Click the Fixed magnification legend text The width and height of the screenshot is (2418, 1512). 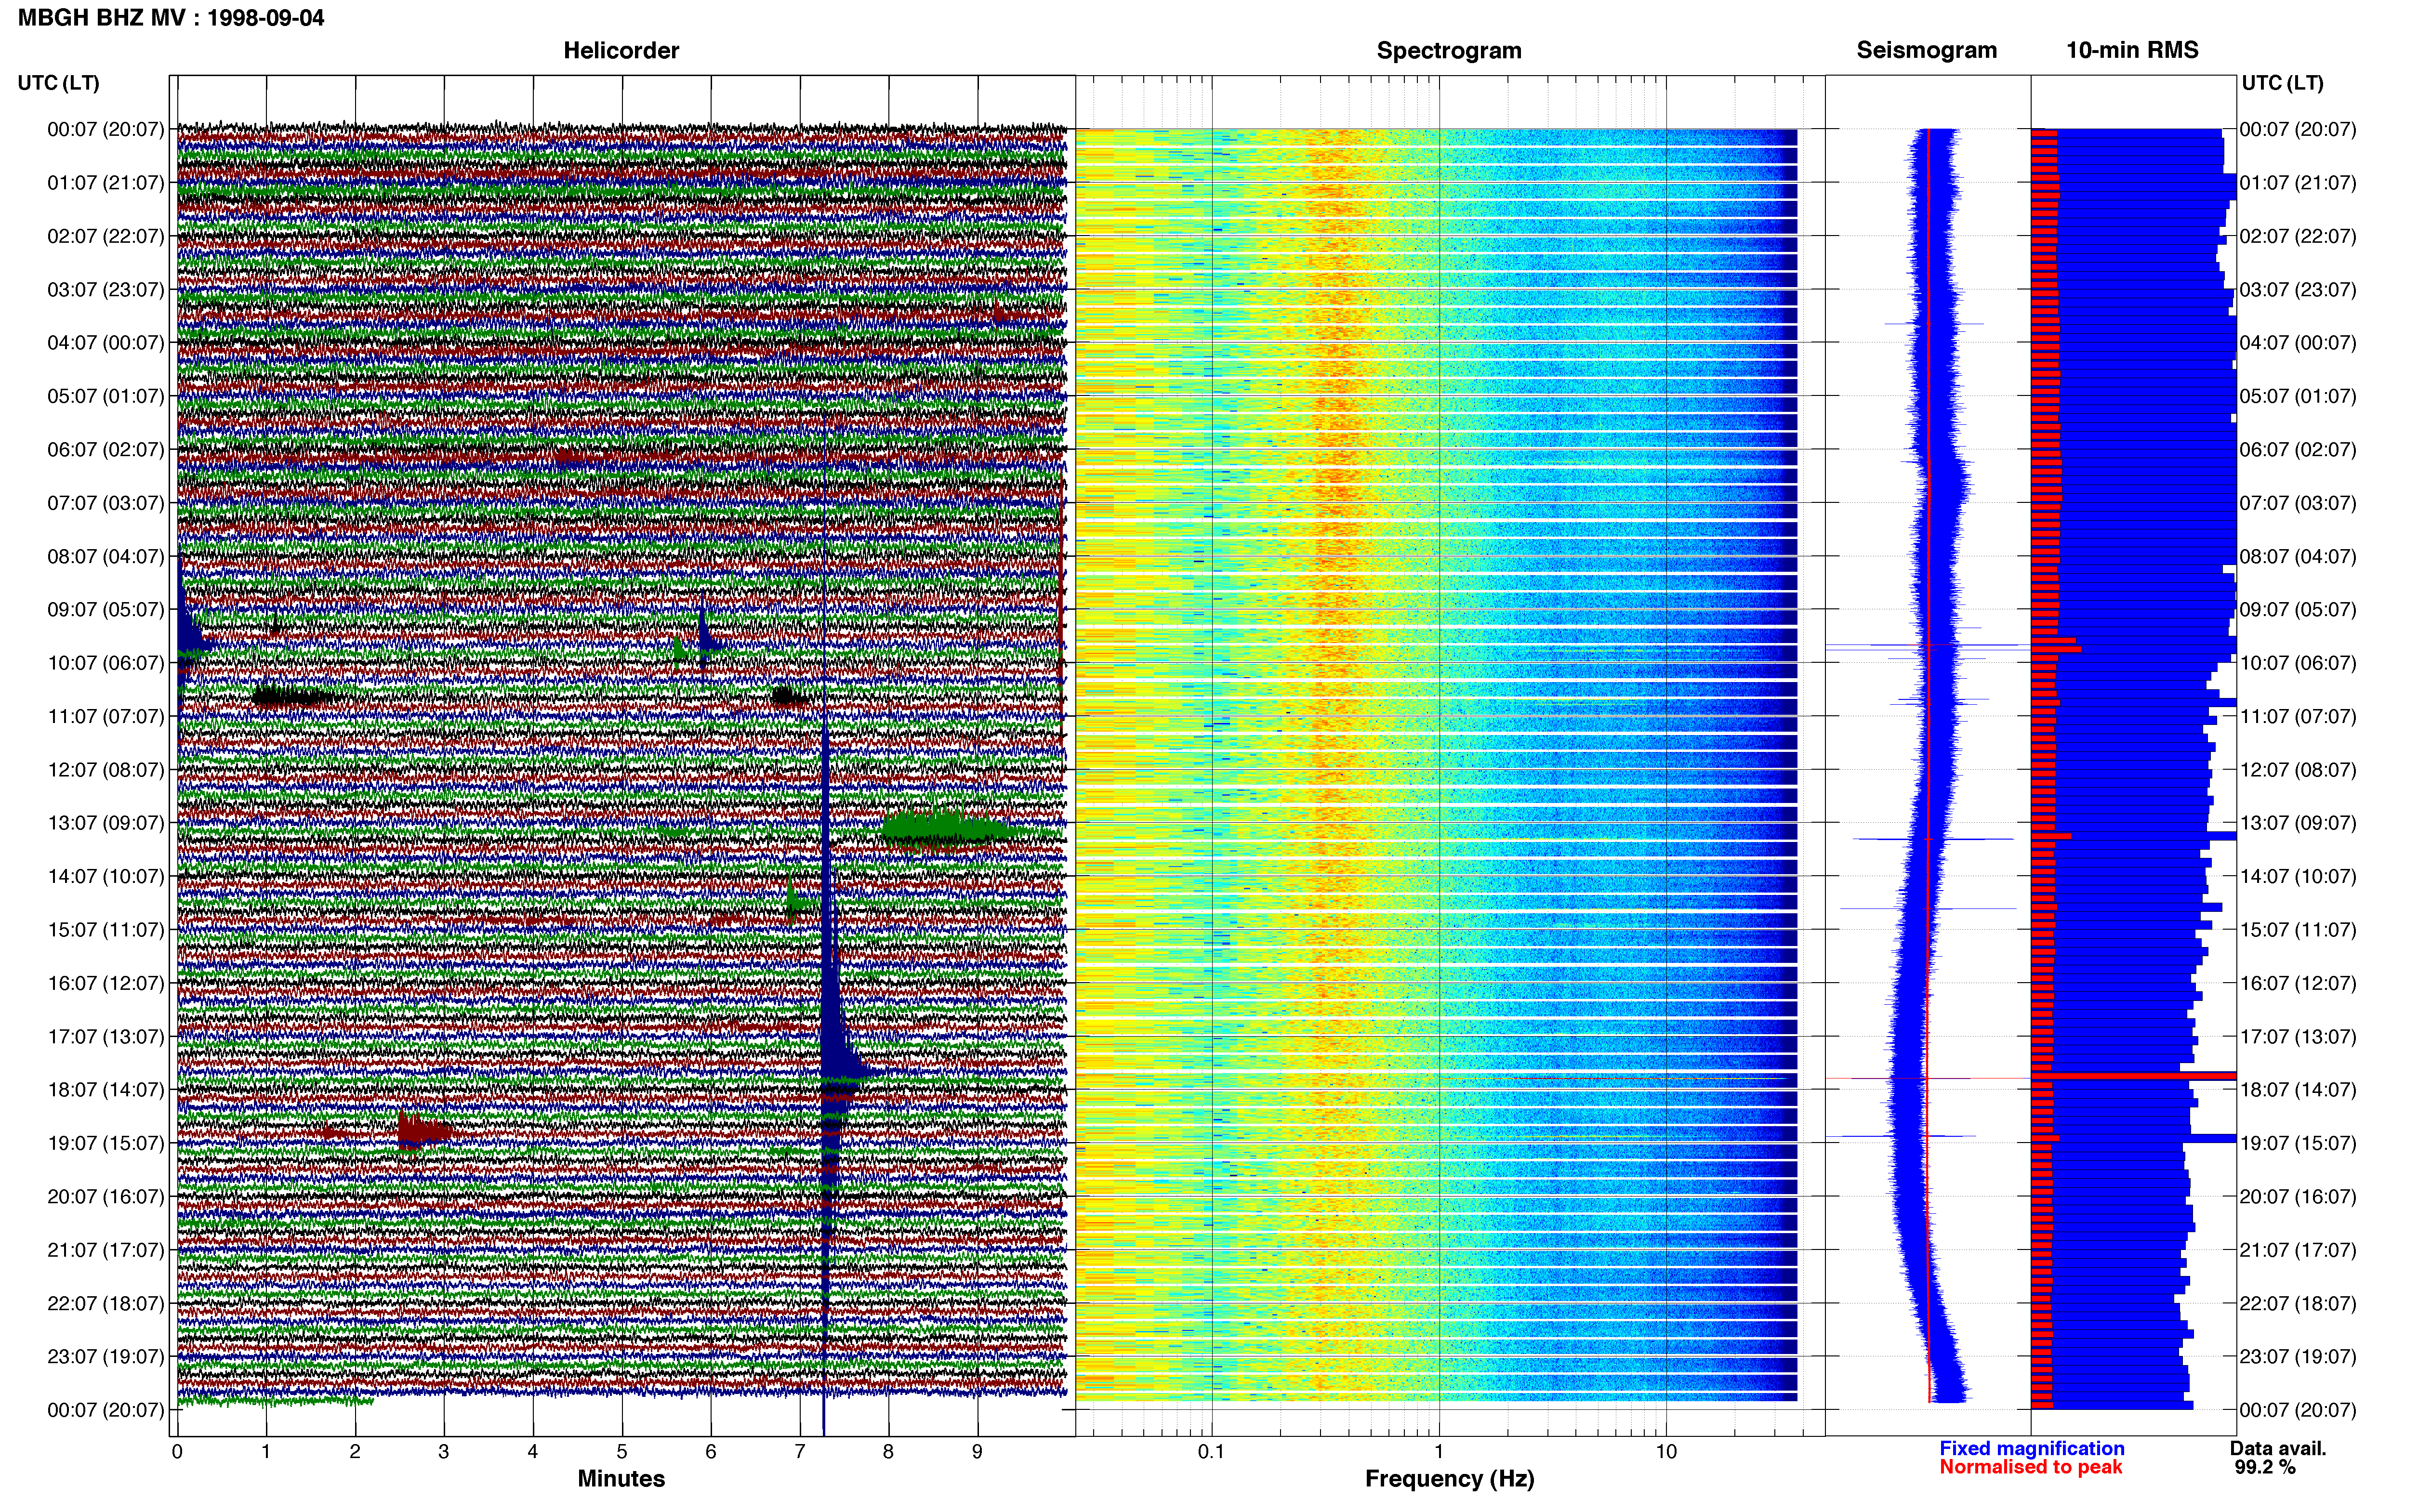click(x=2031, y=1448)
